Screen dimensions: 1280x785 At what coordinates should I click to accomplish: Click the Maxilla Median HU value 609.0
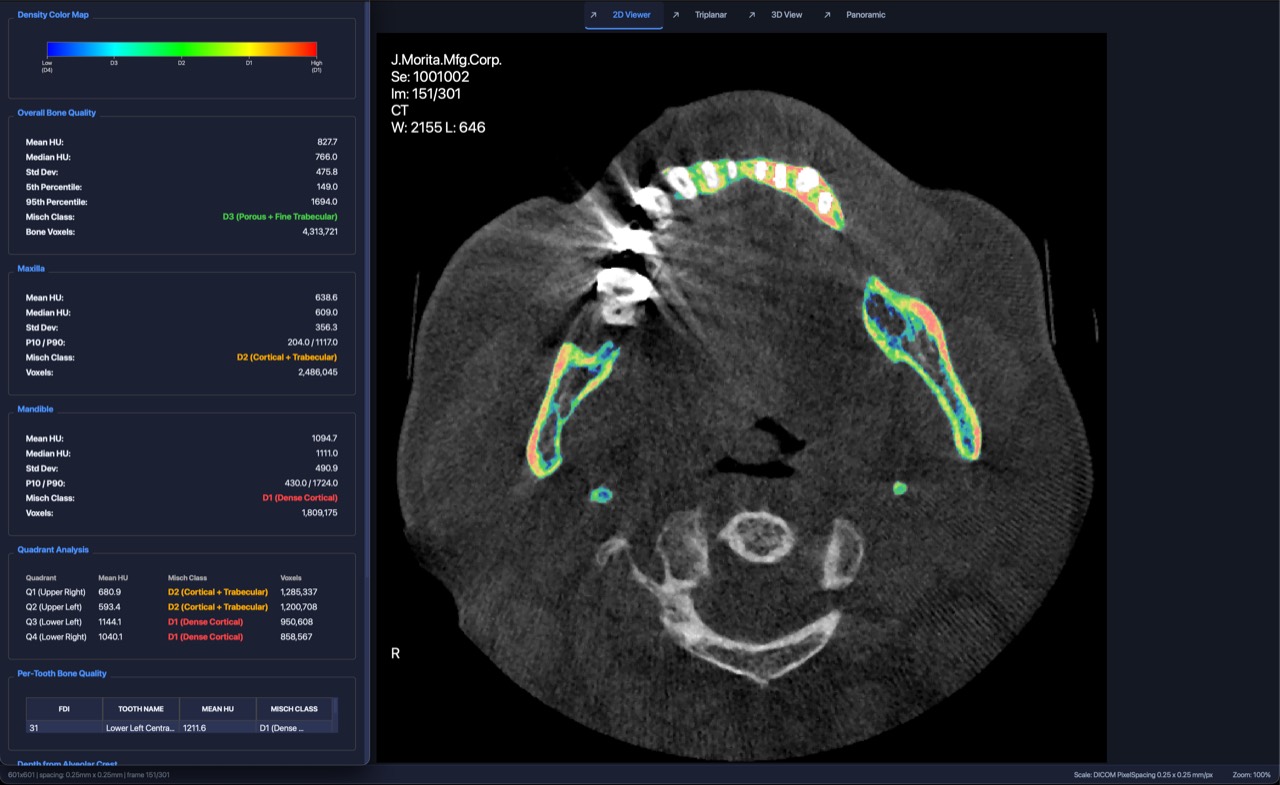tap(326, 313)
